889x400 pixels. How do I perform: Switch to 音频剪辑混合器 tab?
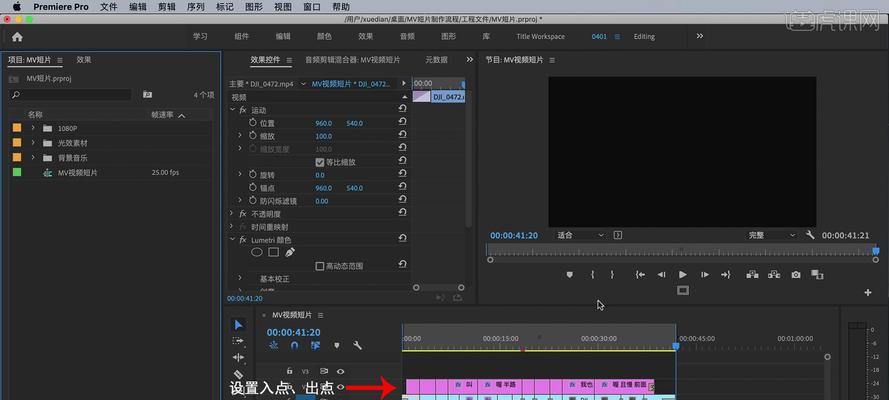[353, 59]
